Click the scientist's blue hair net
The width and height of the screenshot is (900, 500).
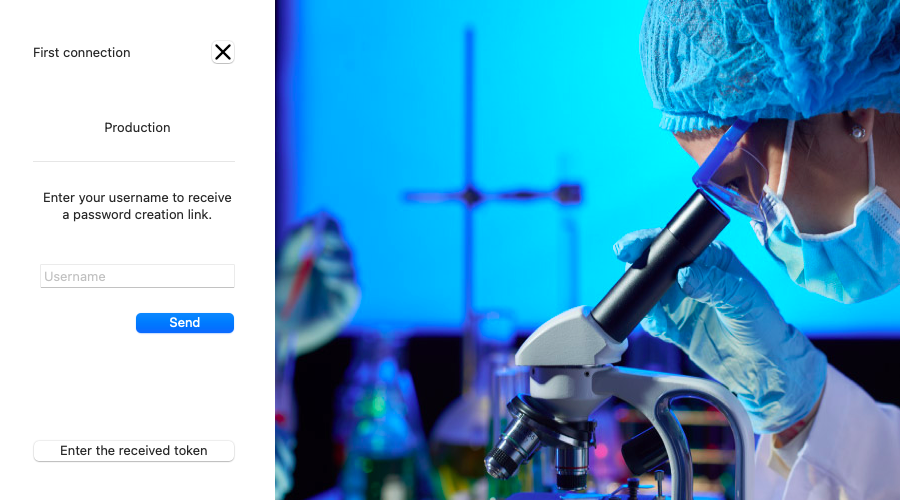tap(769, 60)
